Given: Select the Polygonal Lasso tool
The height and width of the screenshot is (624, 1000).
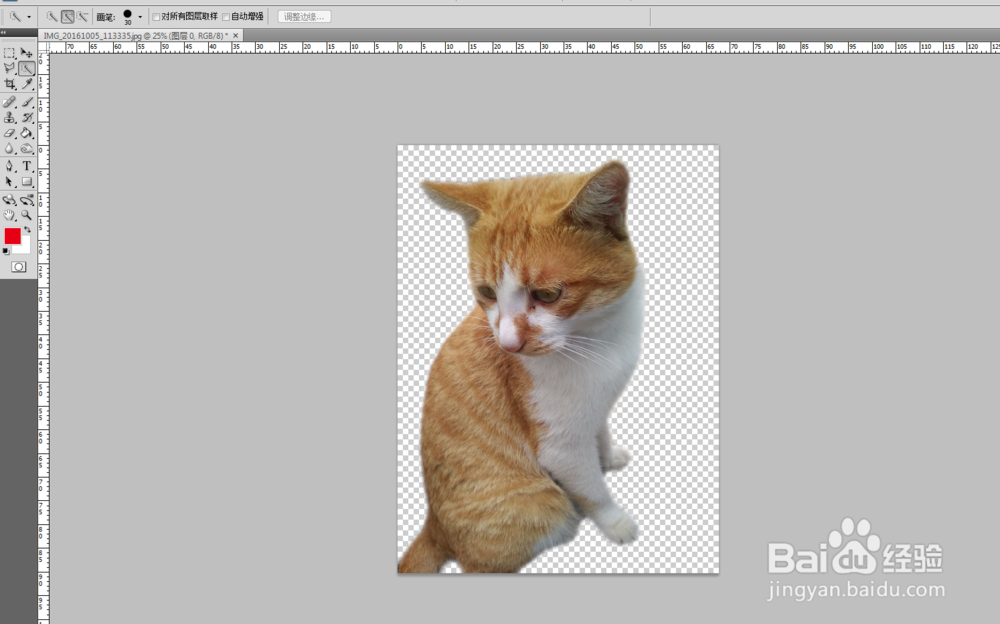Looking at the screenshot, I should (x=10, y=68).
